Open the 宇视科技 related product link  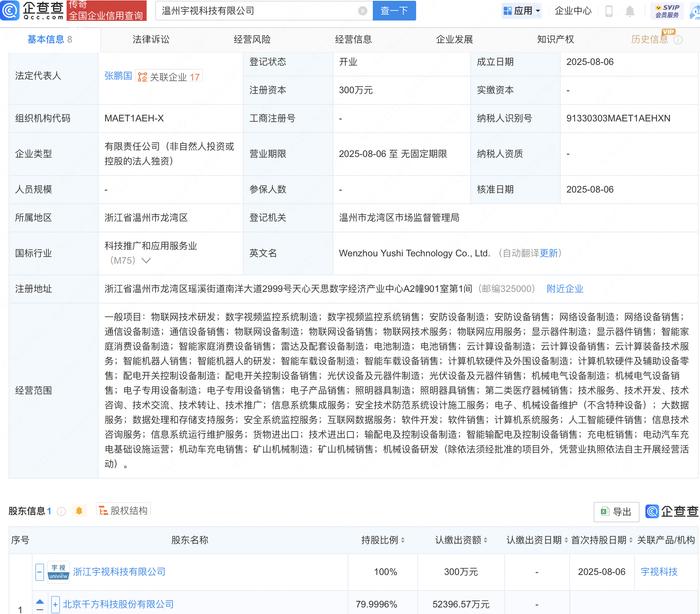pos(659,572)
